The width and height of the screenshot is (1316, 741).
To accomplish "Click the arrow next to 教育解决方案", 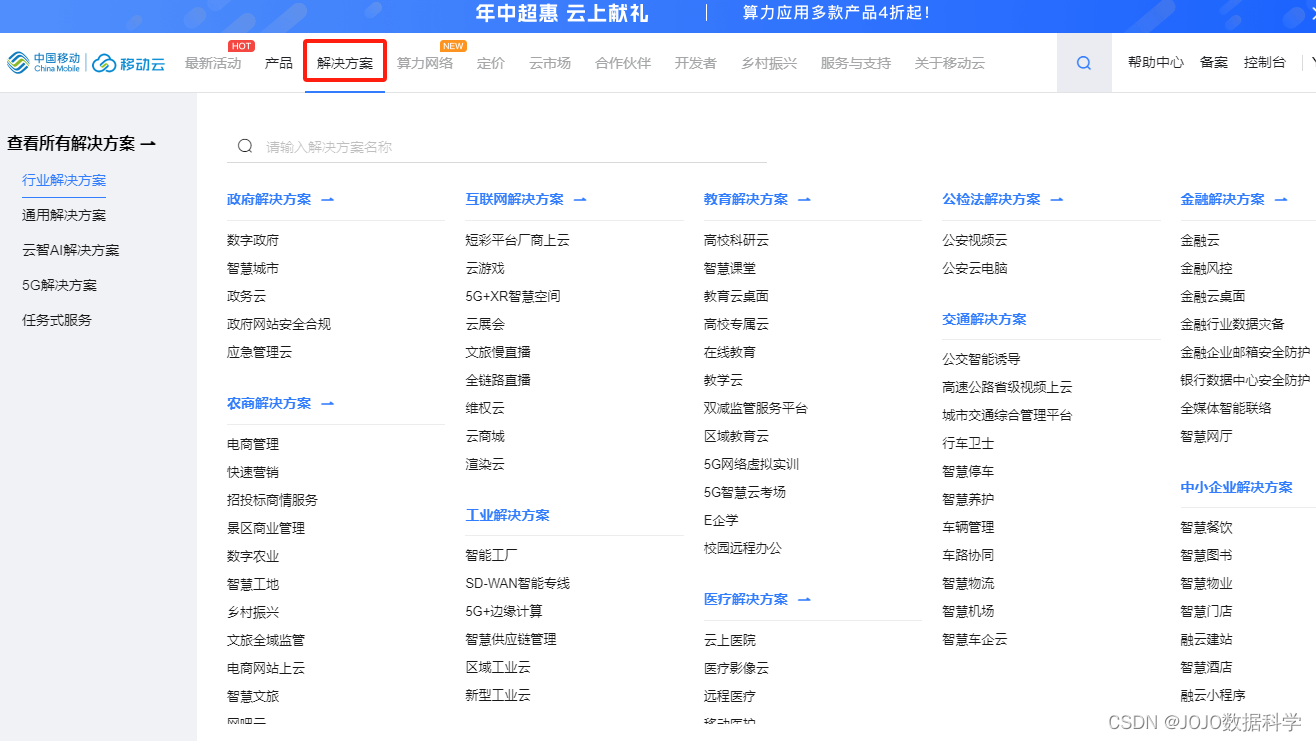I will [x=804, y=200].
